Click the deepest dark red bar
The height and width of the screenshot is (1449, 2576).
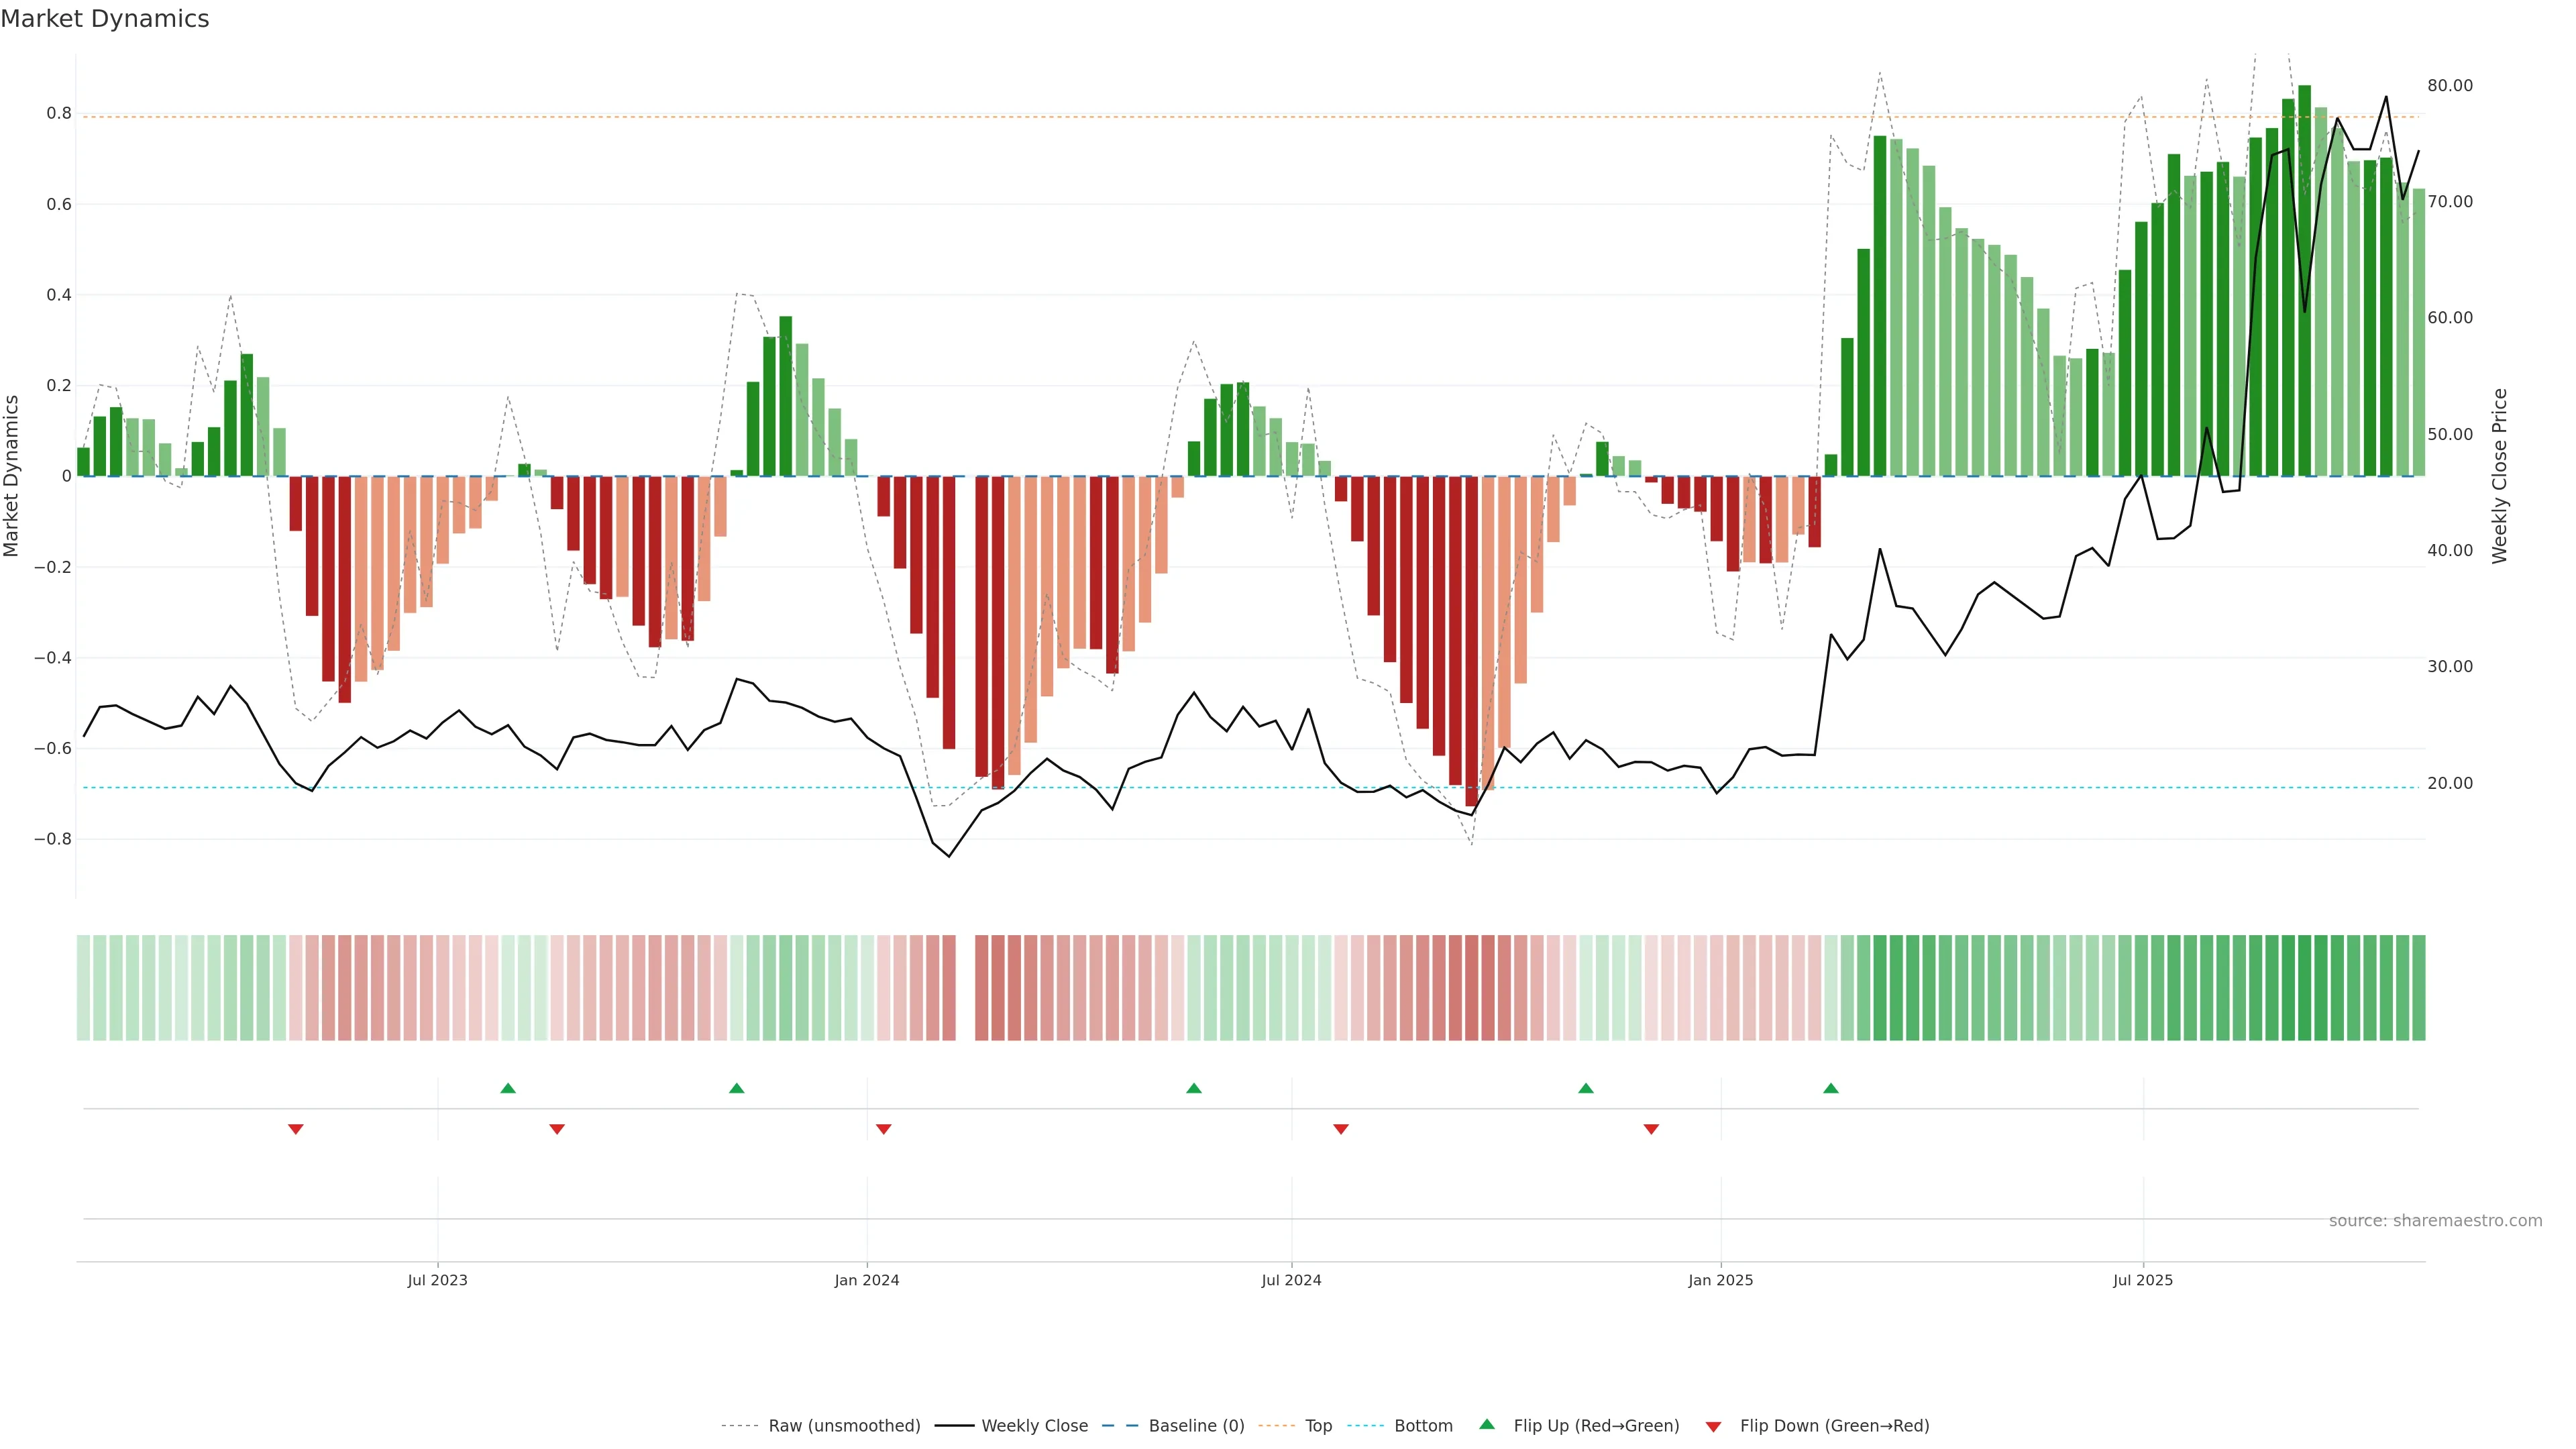[x=1471, y=640]
